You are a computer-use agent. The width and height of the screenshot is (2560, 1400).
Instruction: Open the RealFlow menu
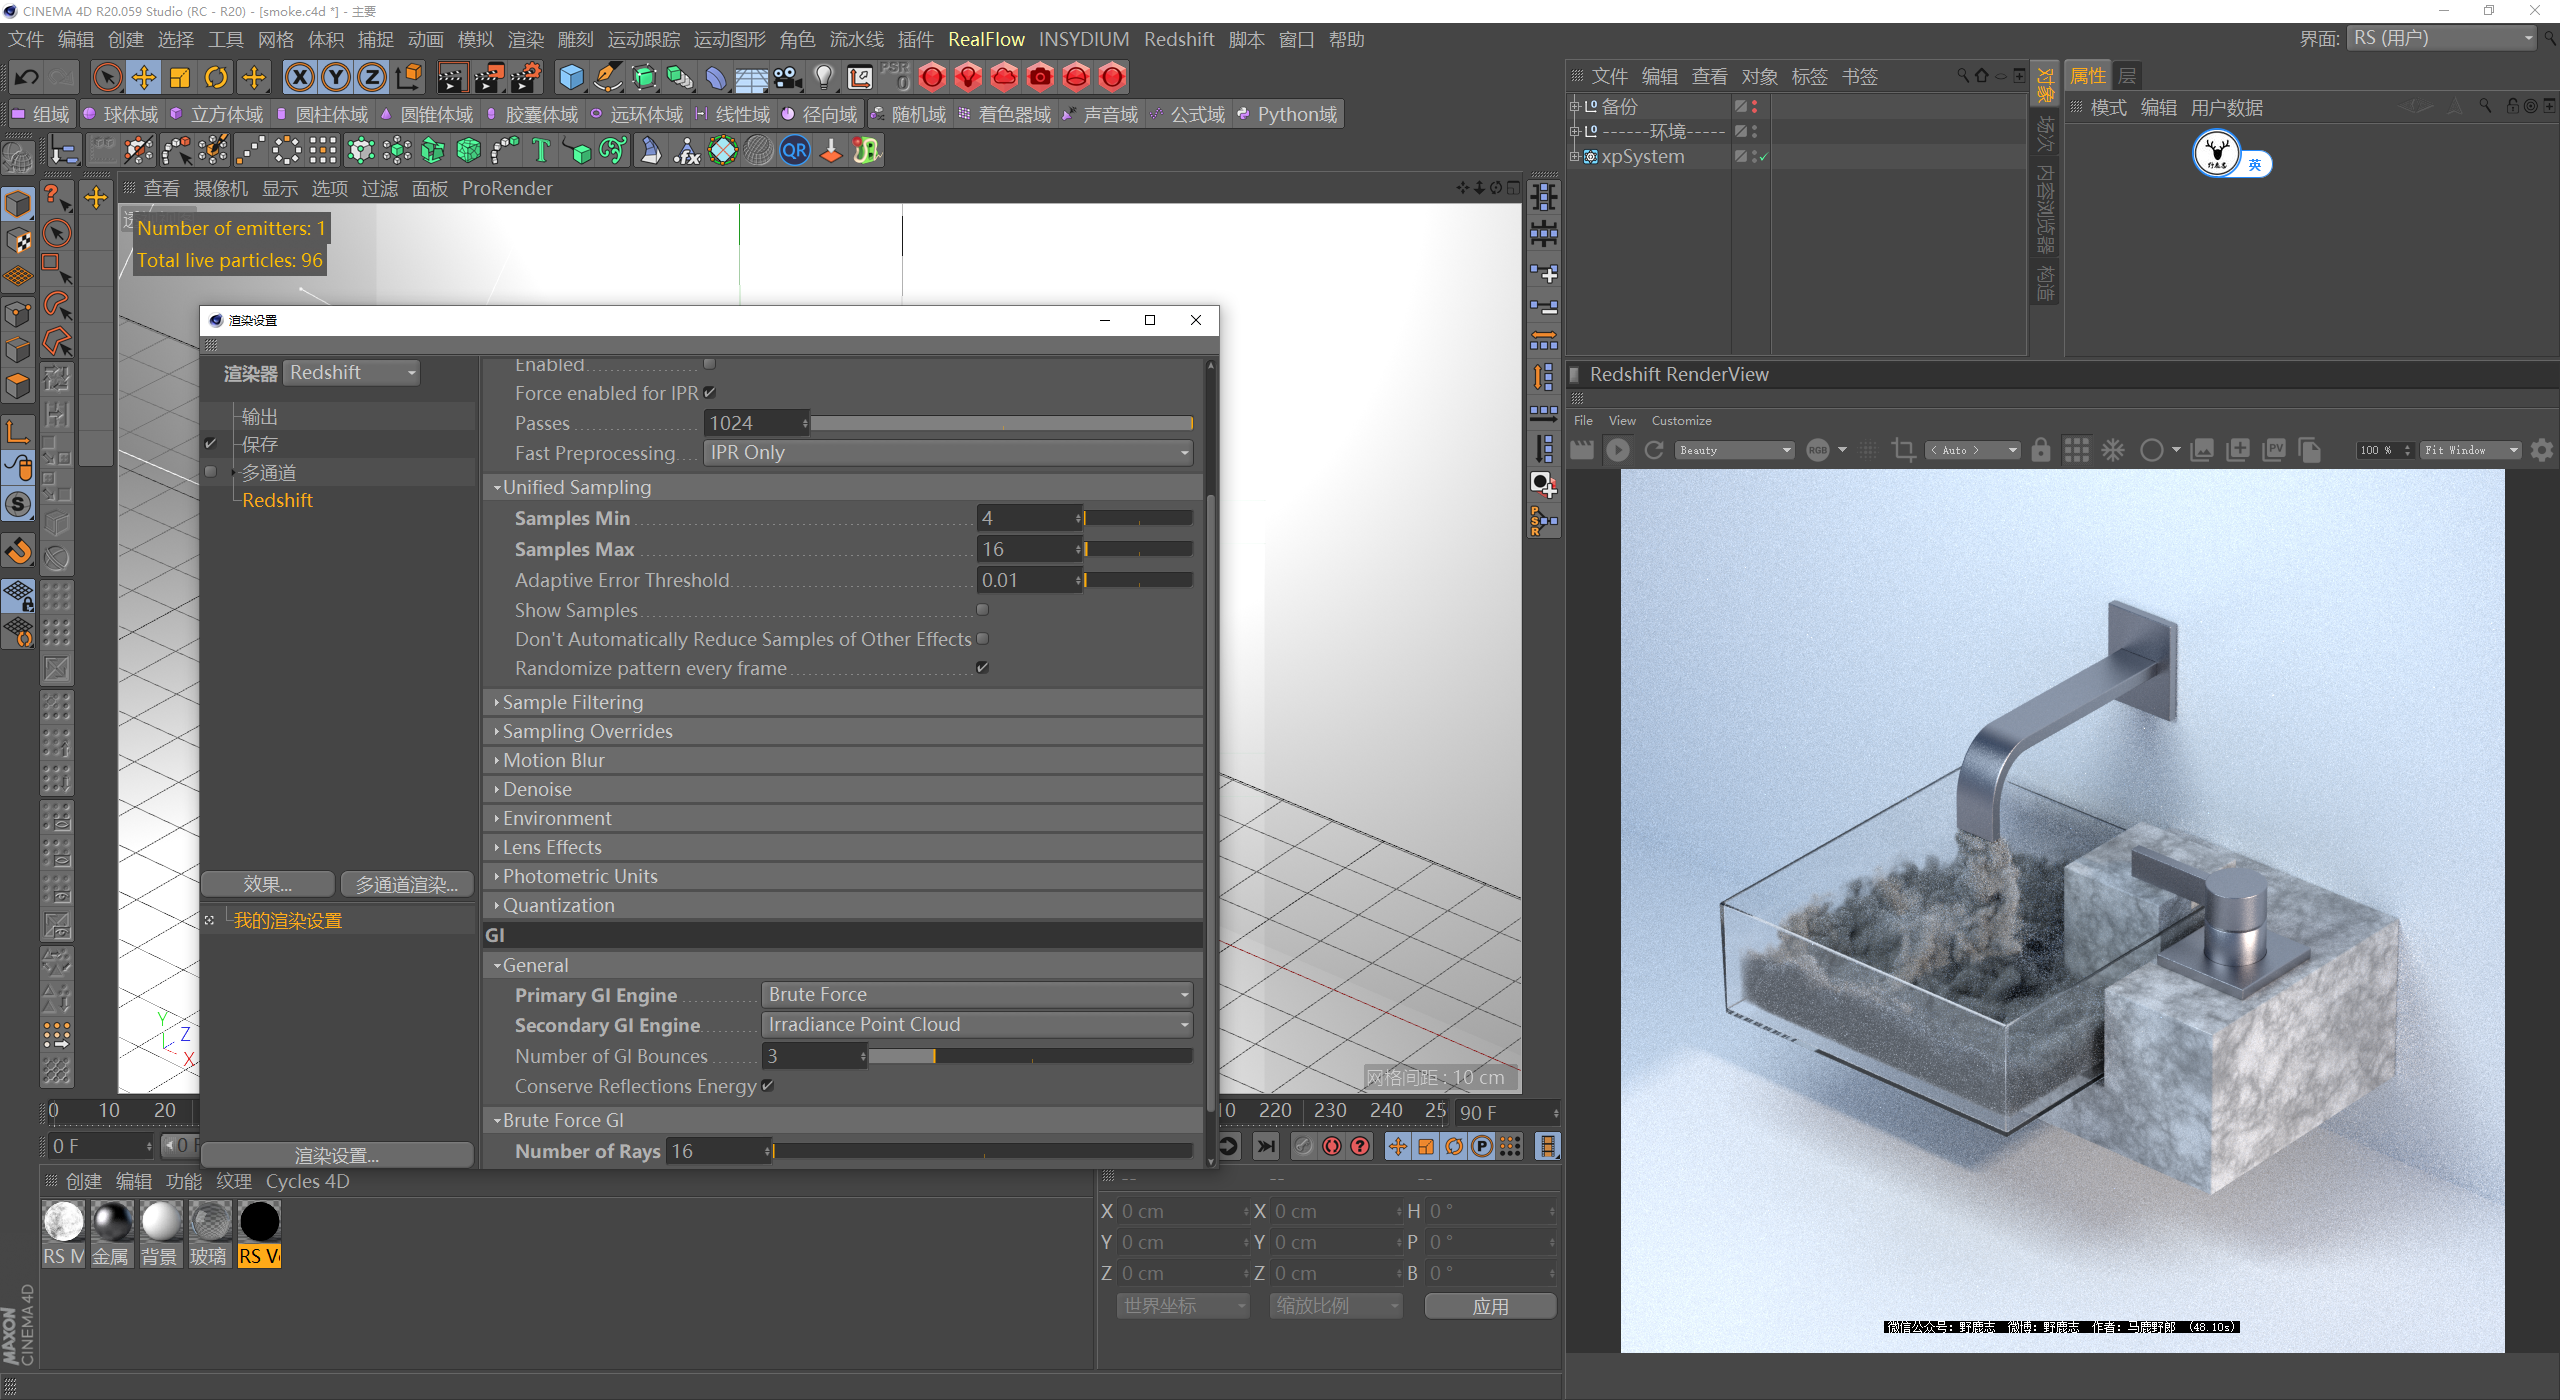tap(986, 39)
